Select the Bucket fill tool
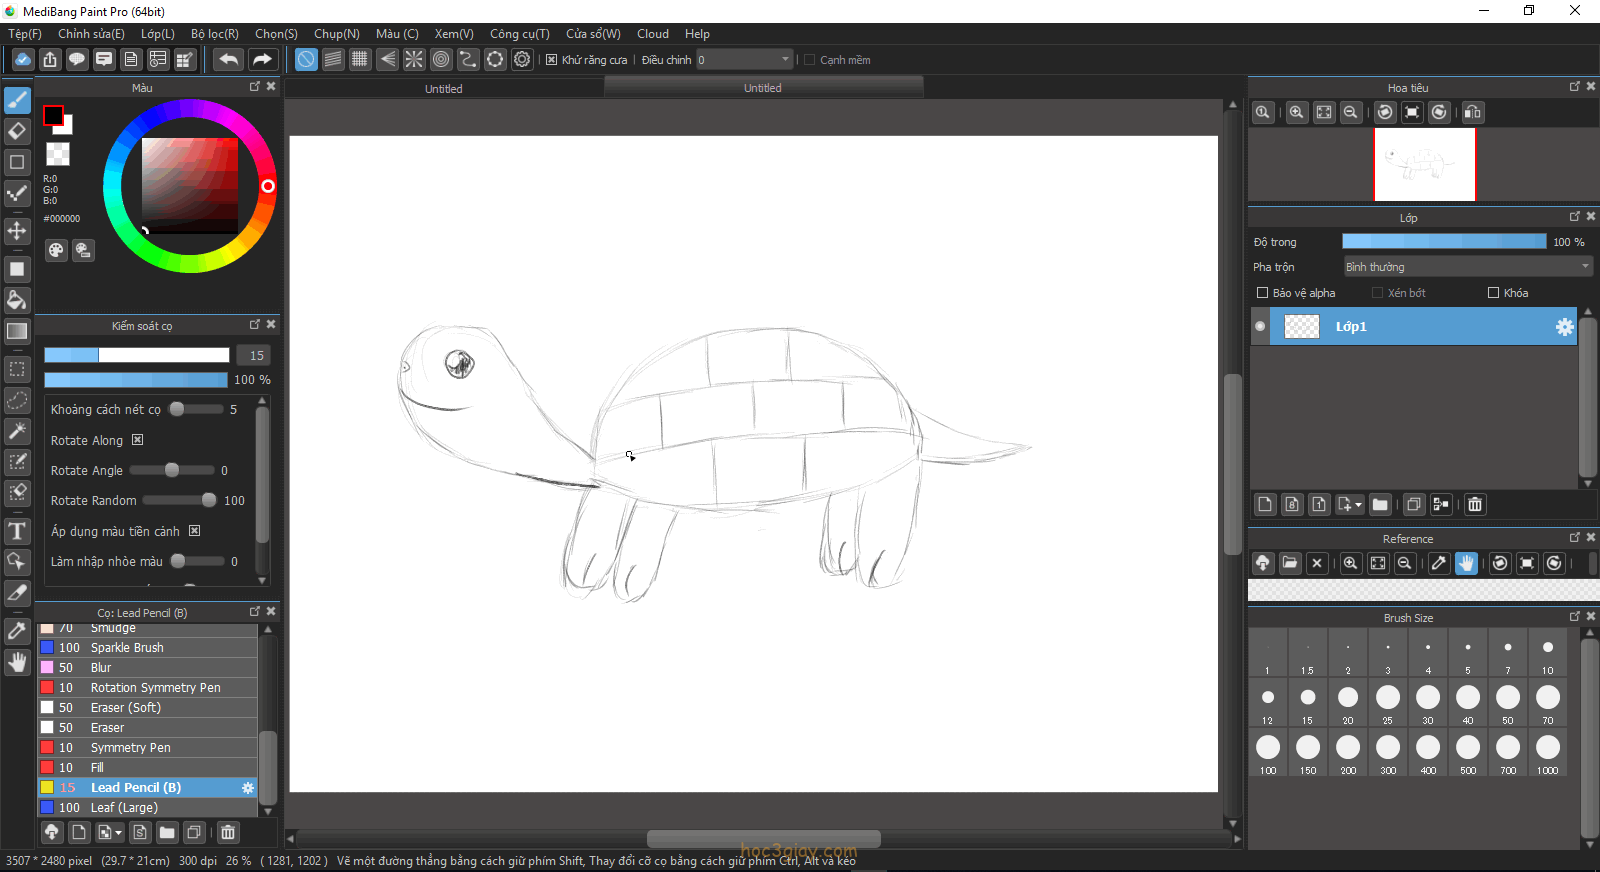 [x=17, y=300]
